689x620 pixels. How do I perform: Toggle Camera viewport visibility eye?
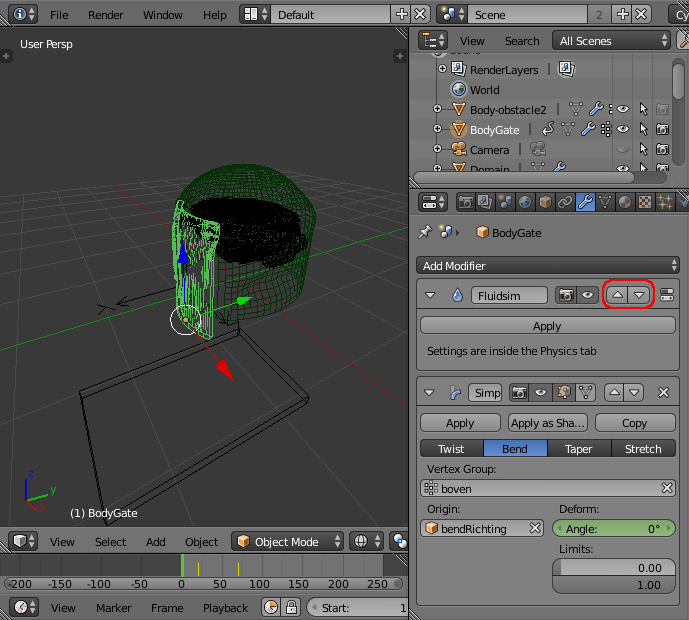coord(623,149)
